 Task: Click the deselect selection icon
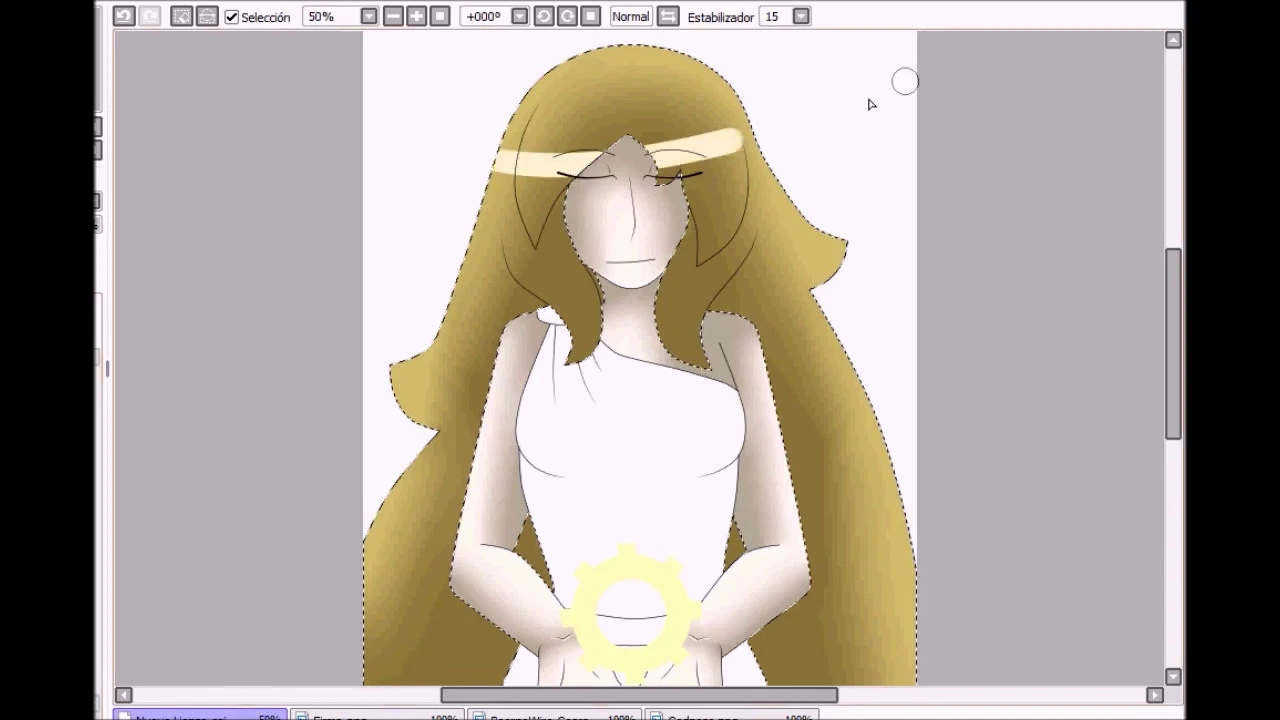pyautogui.click(x=181, y=16)
